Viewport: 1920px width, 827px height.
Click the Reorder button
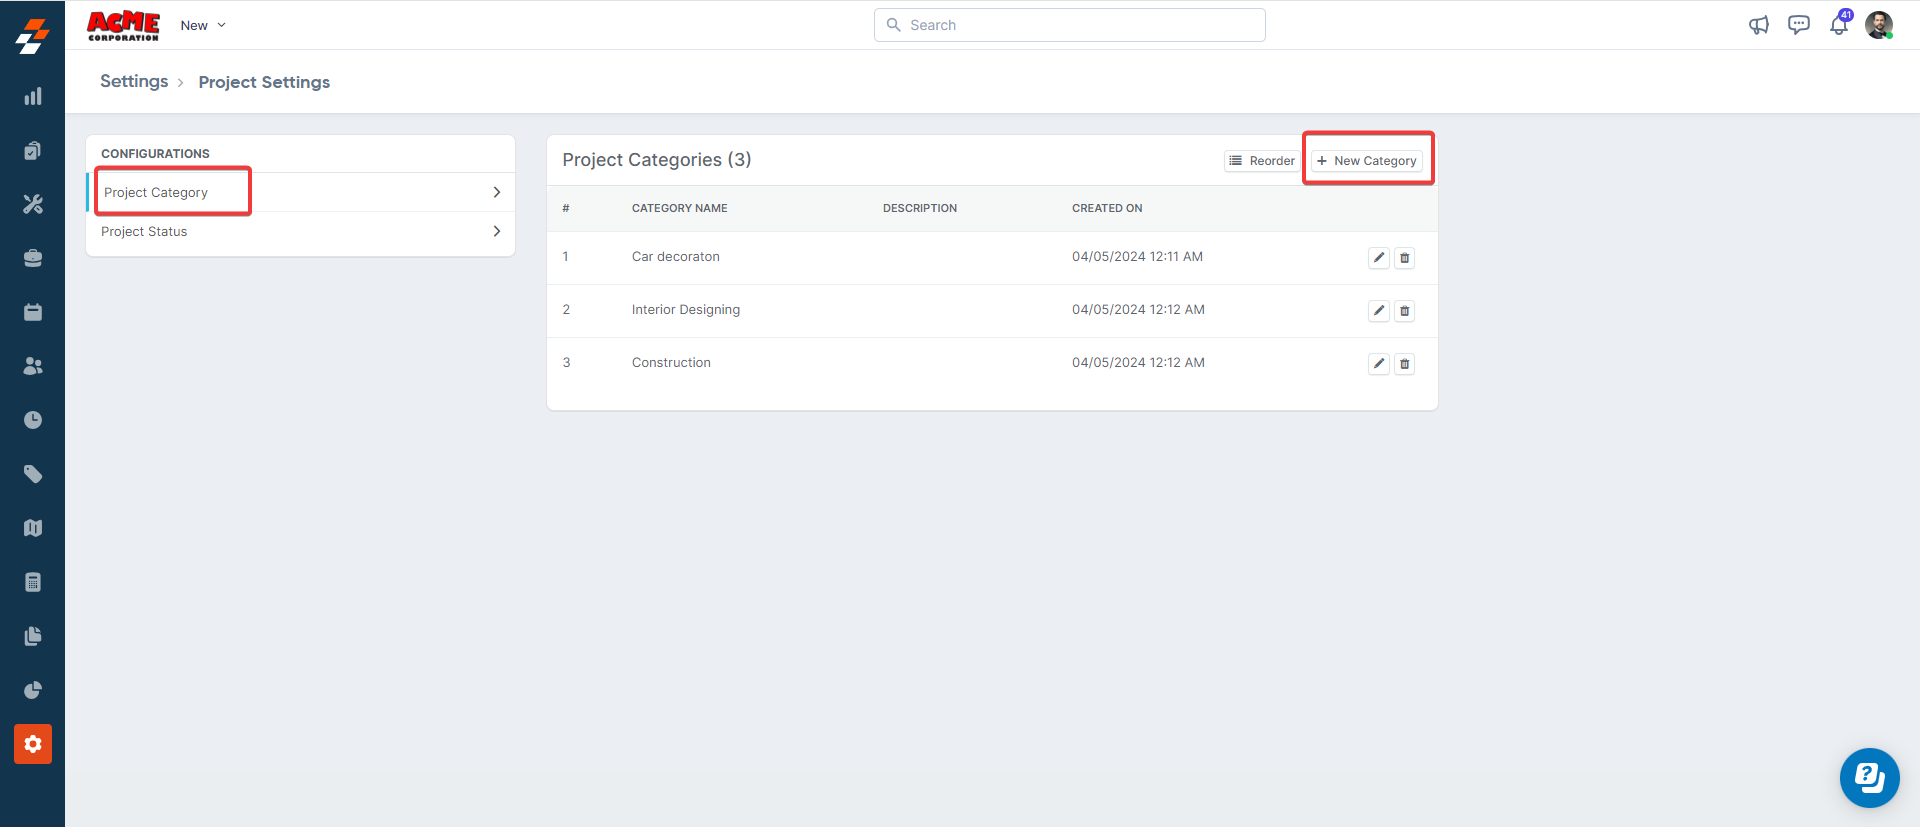[x=1261, y=161]
